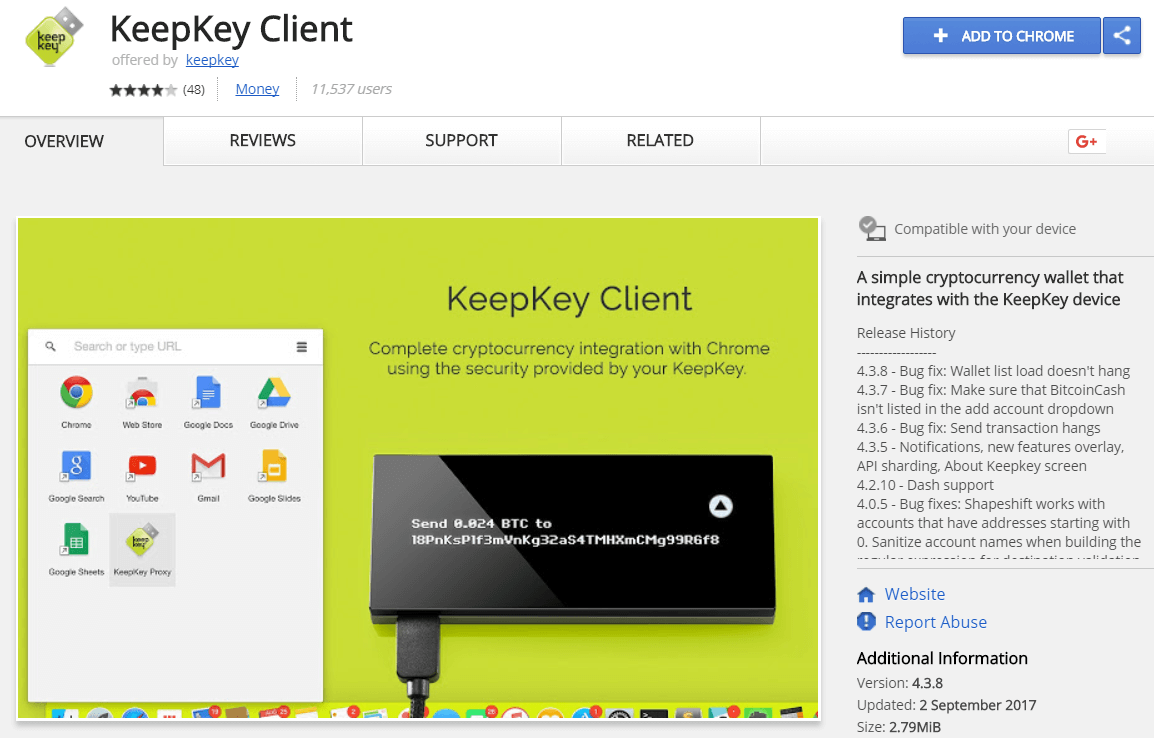
Task: Click the hamburger menu icon in the launcher
Action: (302, 347)
